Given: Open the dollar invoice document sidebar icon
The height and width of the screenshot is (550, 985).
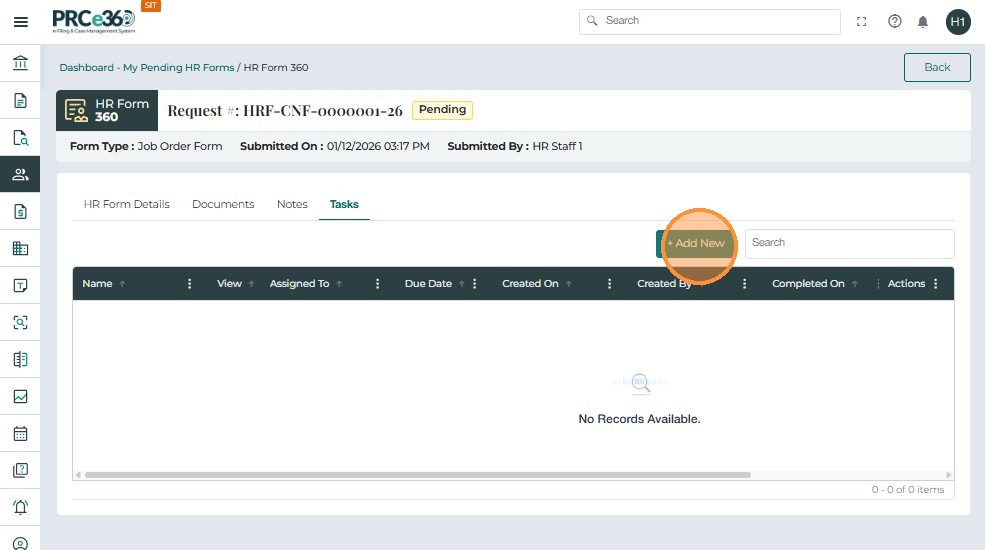Looking at the screenshot, I should pos(20,212).
